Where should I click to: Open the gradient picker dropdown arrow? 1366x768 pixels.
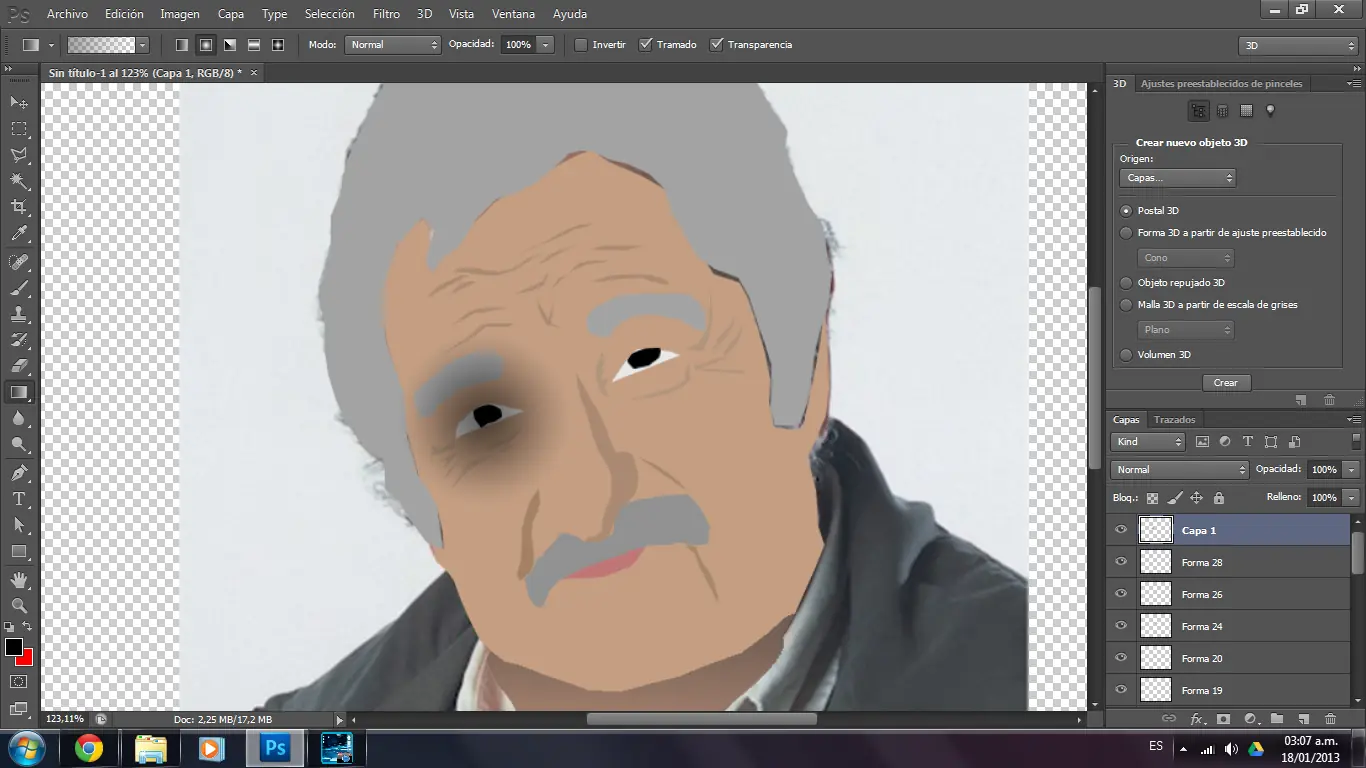pos(142,45)
